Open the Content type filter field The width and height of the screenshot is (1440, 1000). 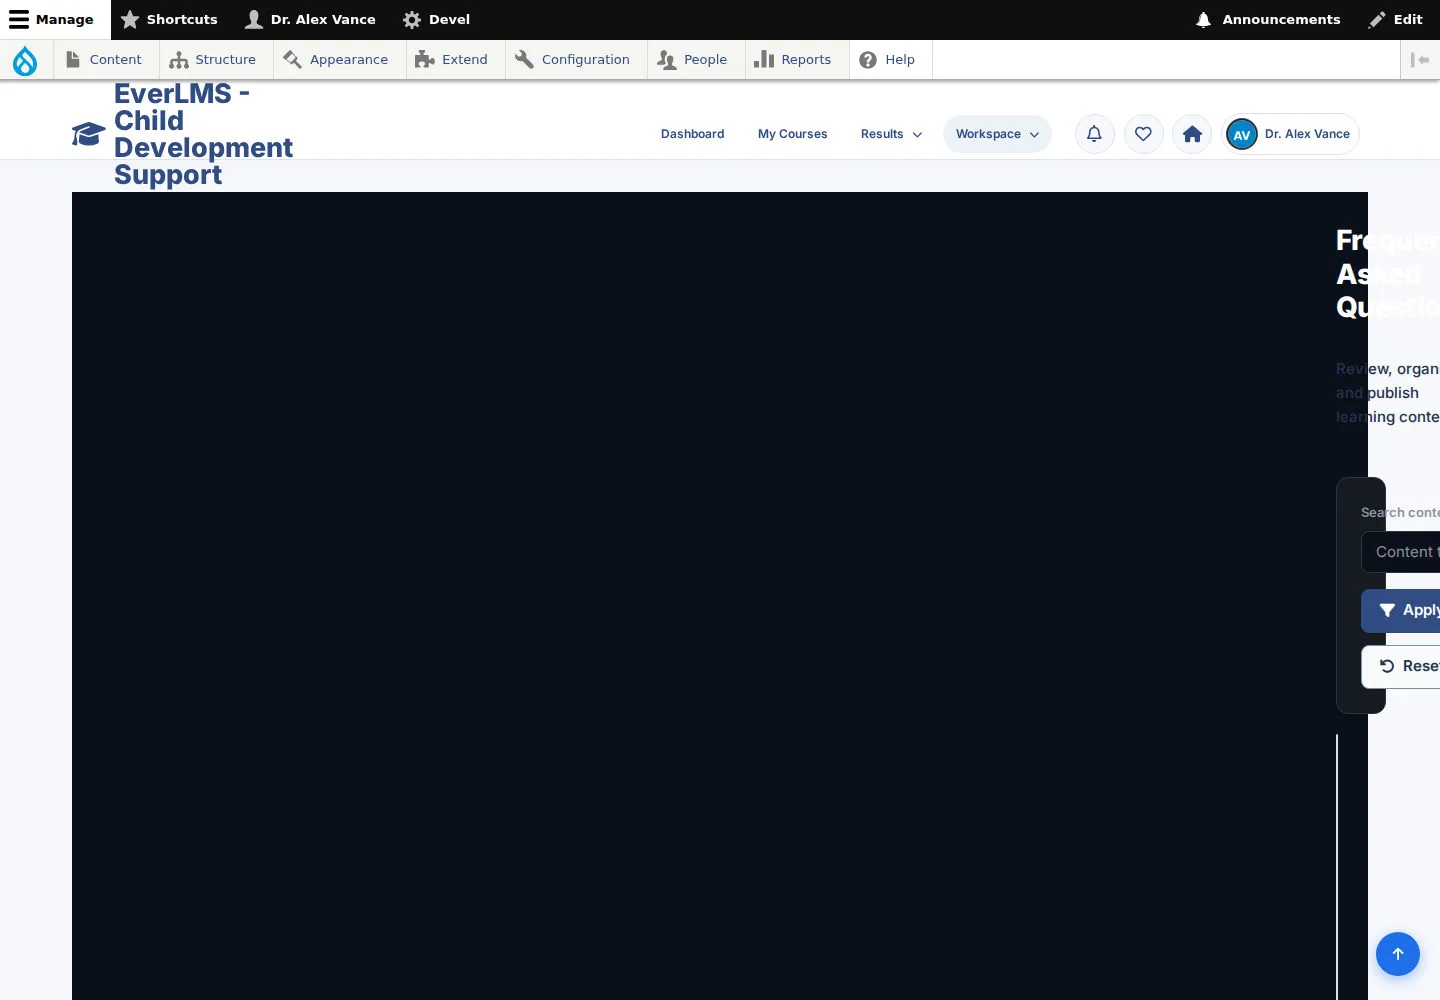[1401, 552]
